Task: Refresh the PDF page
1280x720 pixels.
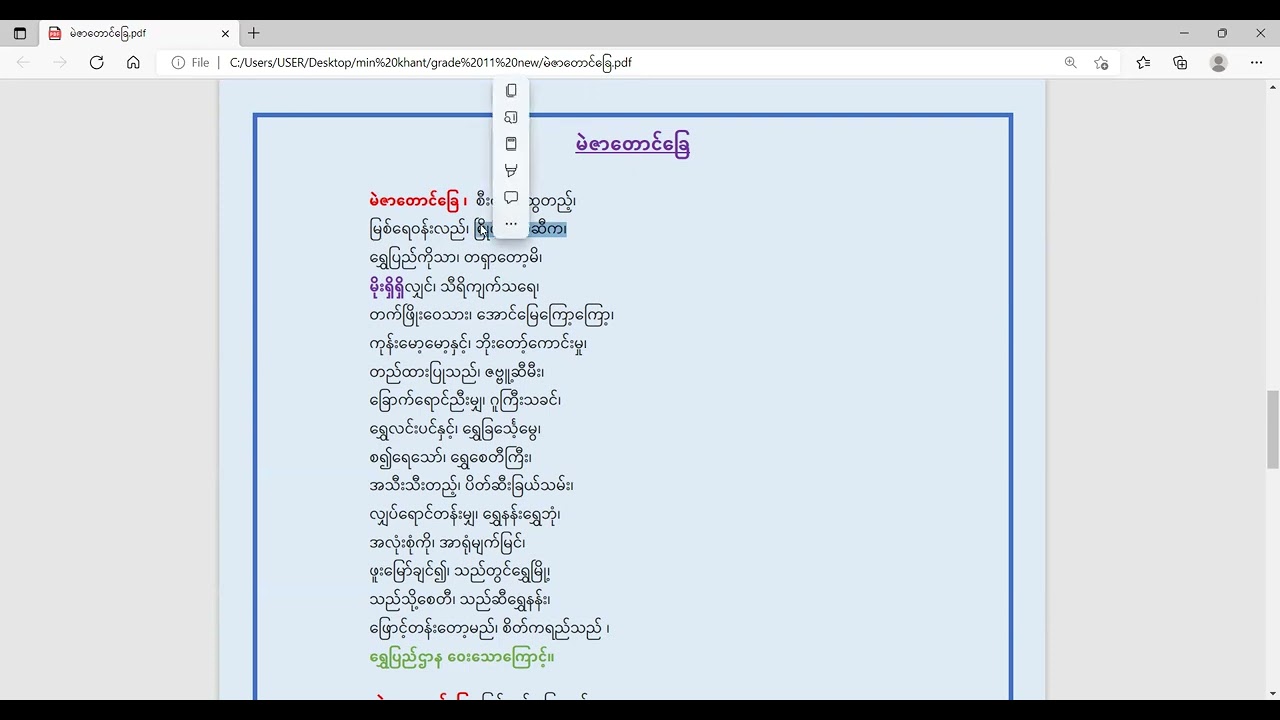Action: click(96, 62)
